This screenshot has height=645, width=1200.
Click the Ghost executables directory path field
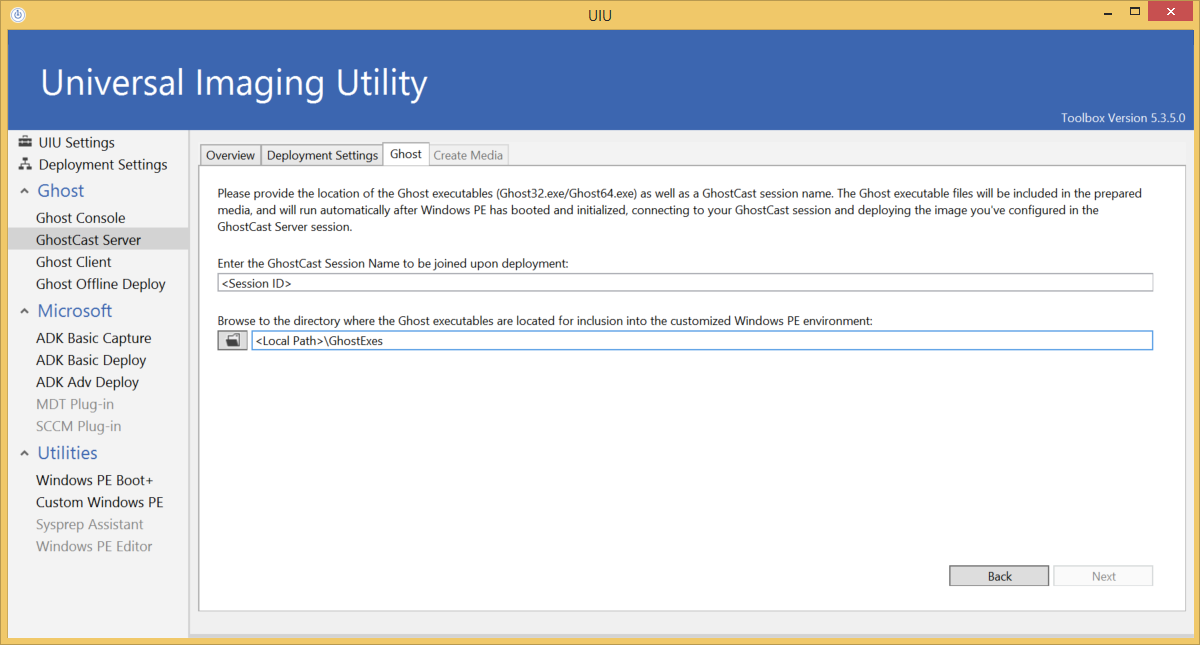702,341
